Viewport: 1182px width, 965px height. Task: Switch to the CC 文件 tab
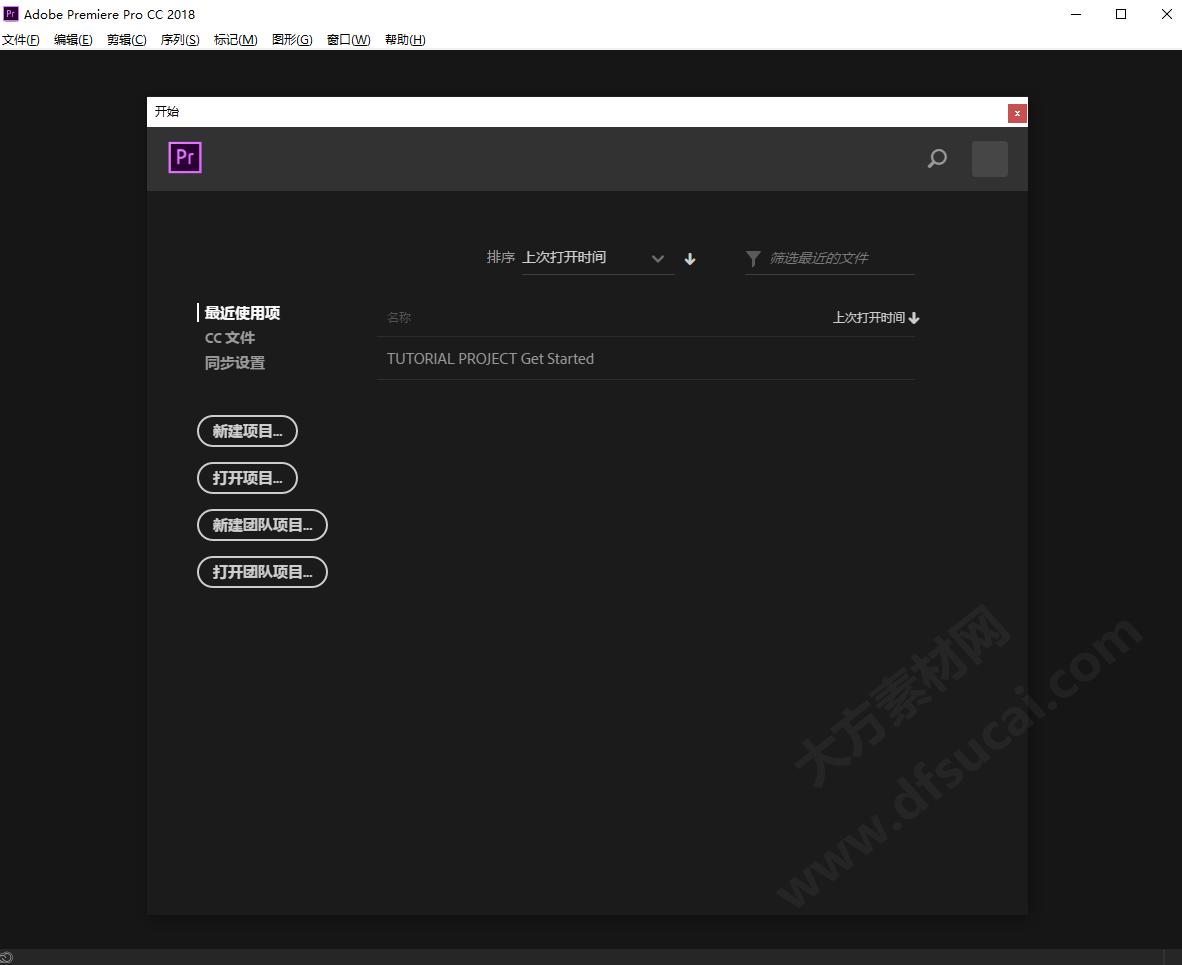tap(230, 338)
